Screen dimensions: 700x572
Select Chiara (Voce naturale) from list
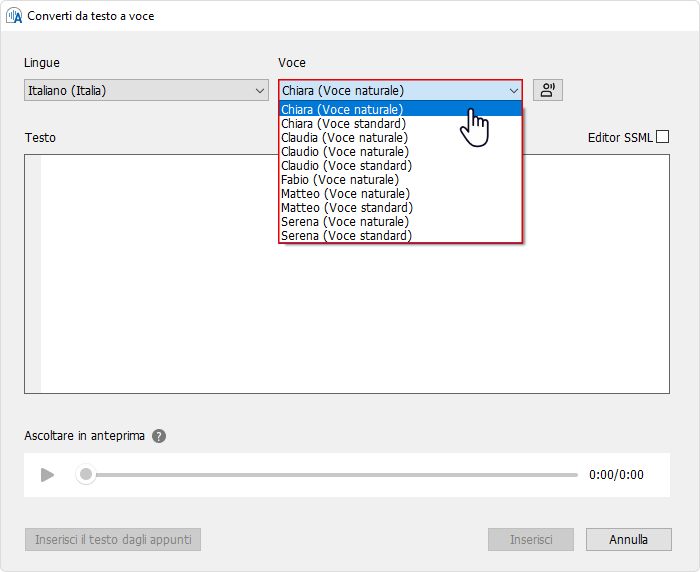[x=400, y=109]
